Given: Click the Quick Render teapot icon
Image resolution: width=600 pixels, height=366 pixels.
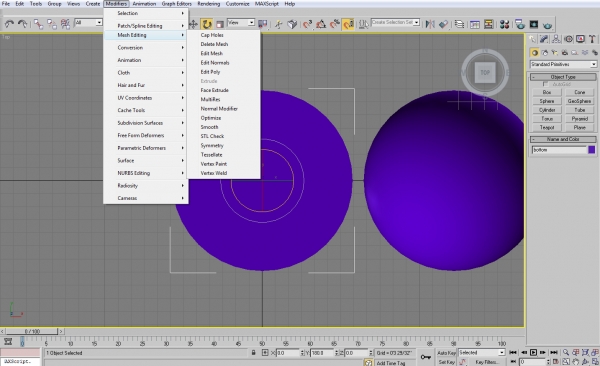Looking at the screenshot, I should pos(548,25).
